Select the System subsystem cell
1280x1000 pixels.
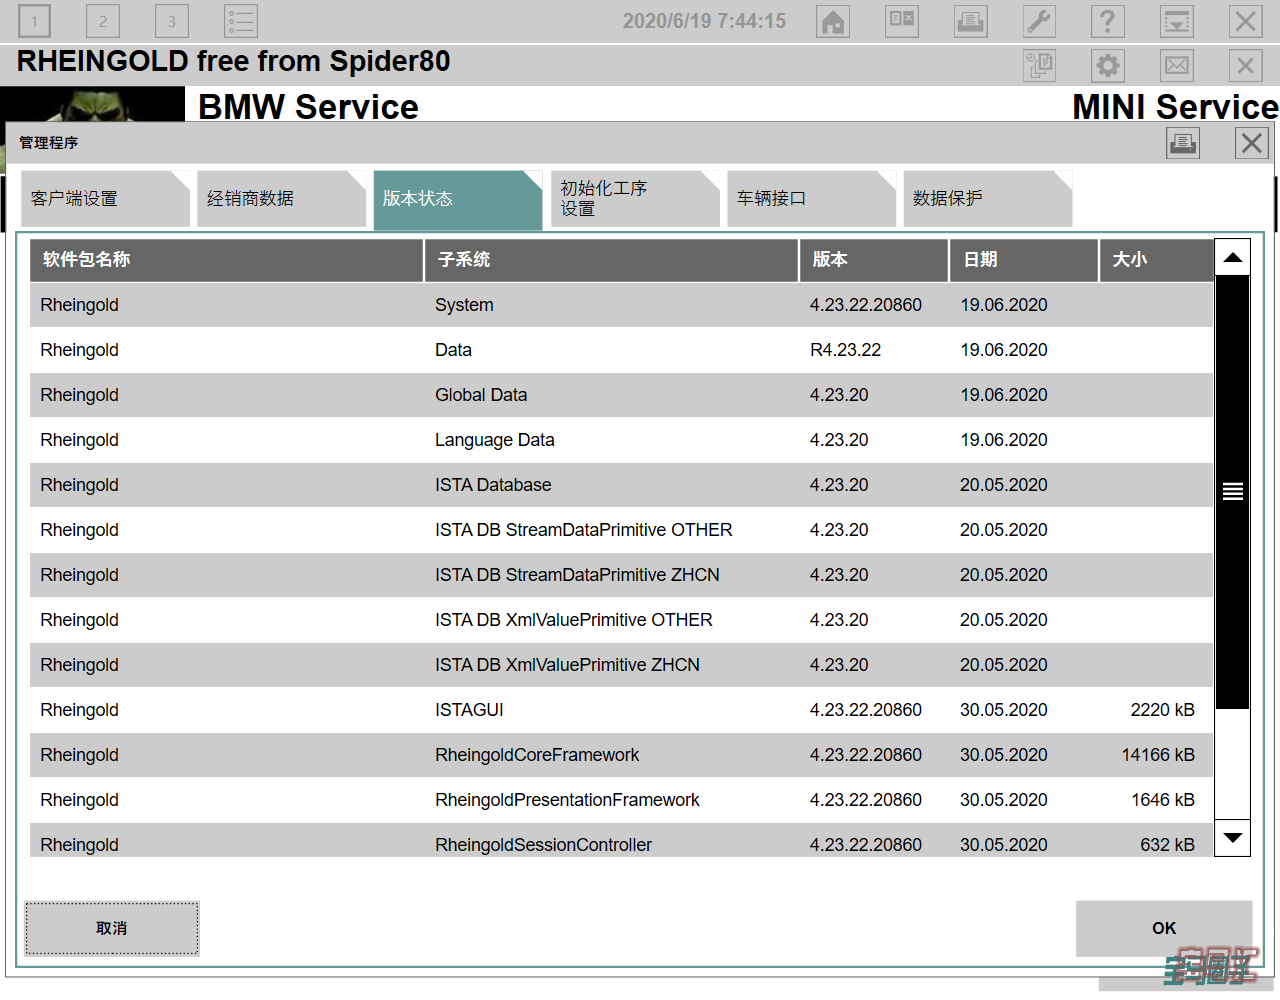click(x=464, y=305)
